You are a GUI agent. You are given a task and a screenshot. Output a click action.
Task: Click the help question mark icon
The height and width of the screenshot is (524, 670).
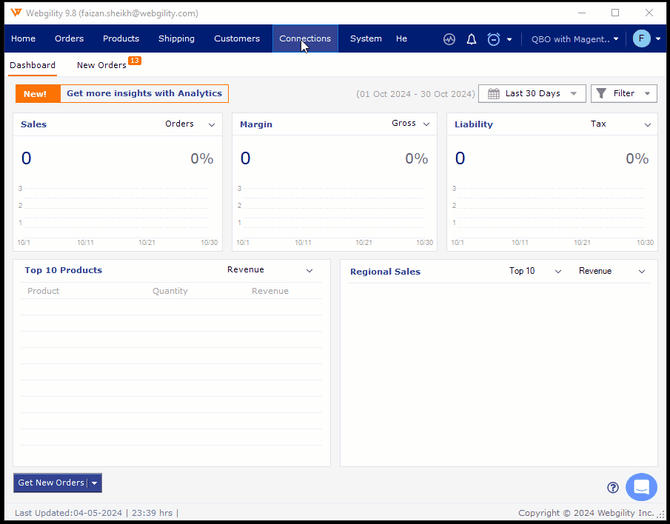tap(613, 488)
